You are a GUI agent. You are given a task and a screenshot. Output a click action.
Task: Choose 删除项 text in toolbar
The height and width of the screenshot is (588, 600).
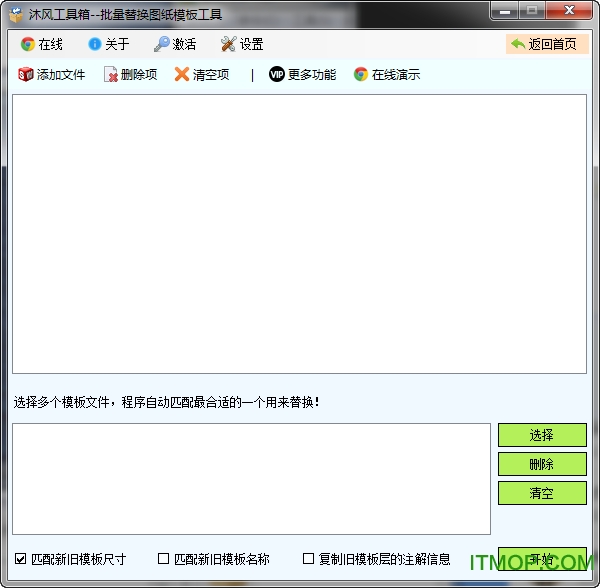139,75
